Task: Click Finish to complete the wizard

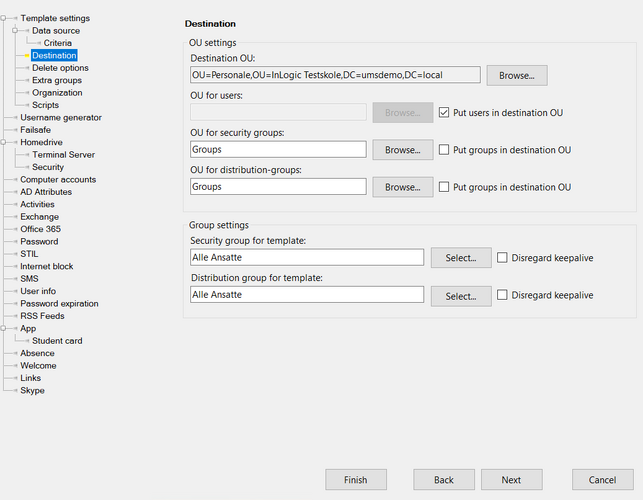Action: coord(355,480)
